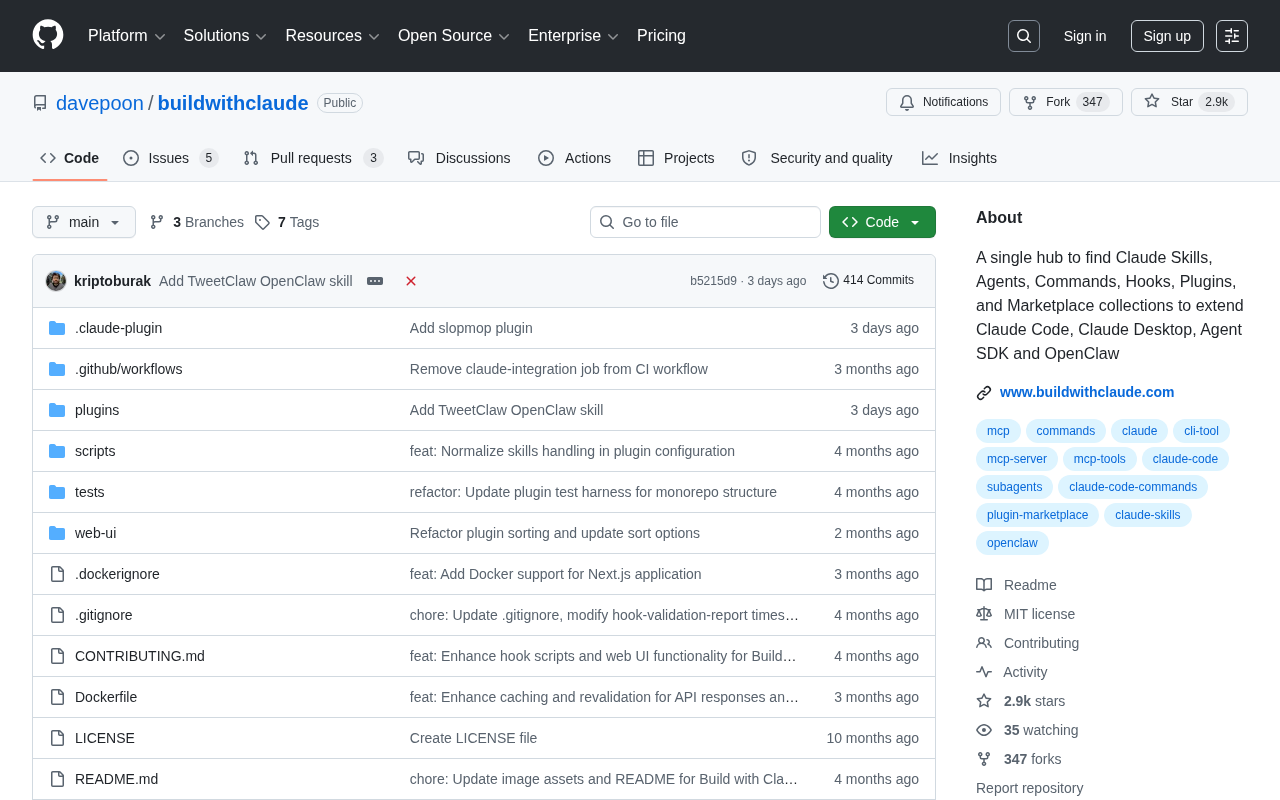Click the kriptoburak avatar image
The image size is (1280, 800).
[56, 281]
